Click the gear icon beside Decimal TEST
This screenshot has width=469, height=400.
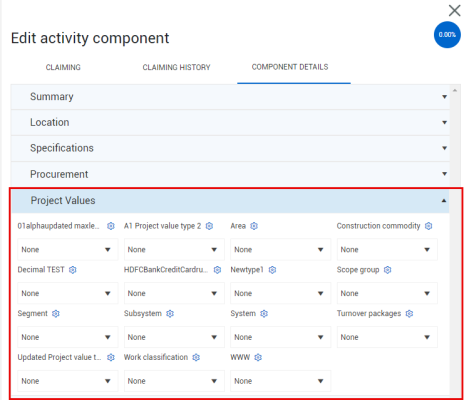[x=73, y=270]
